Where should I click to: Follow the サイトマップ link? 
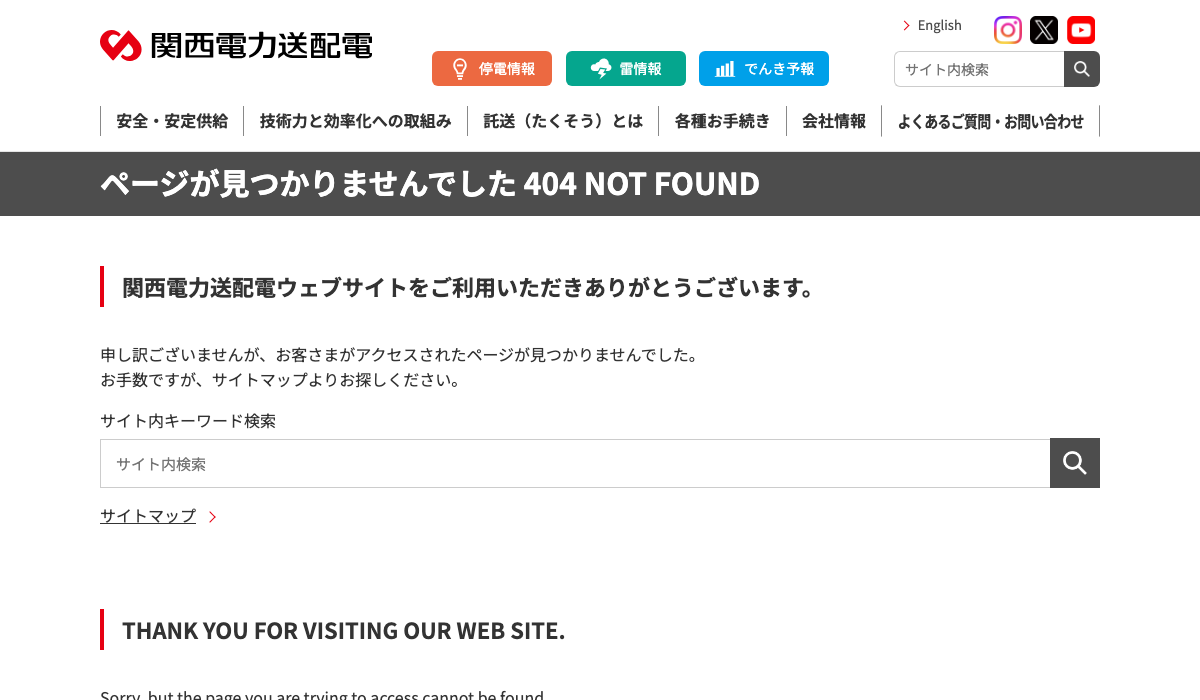pyautogui.click(x=148, y=516)
